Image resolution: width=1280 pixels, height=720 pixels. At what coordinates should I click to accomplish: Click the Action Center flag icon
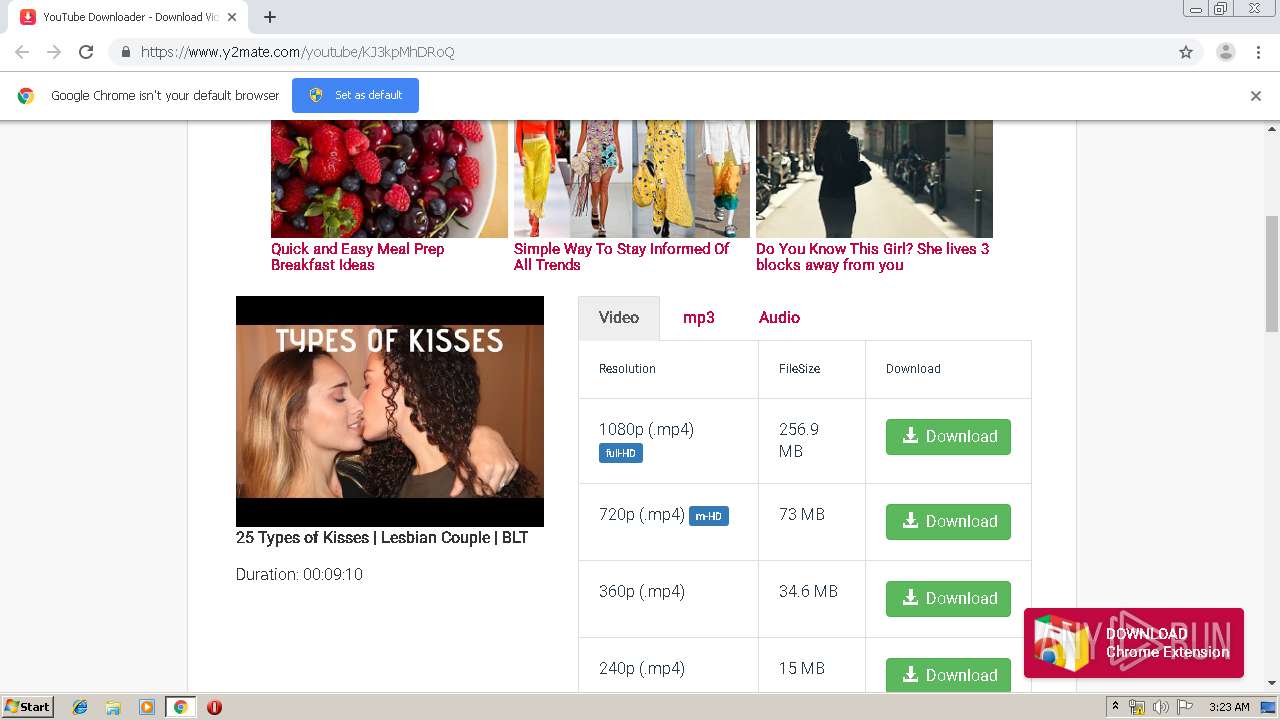1185,707
